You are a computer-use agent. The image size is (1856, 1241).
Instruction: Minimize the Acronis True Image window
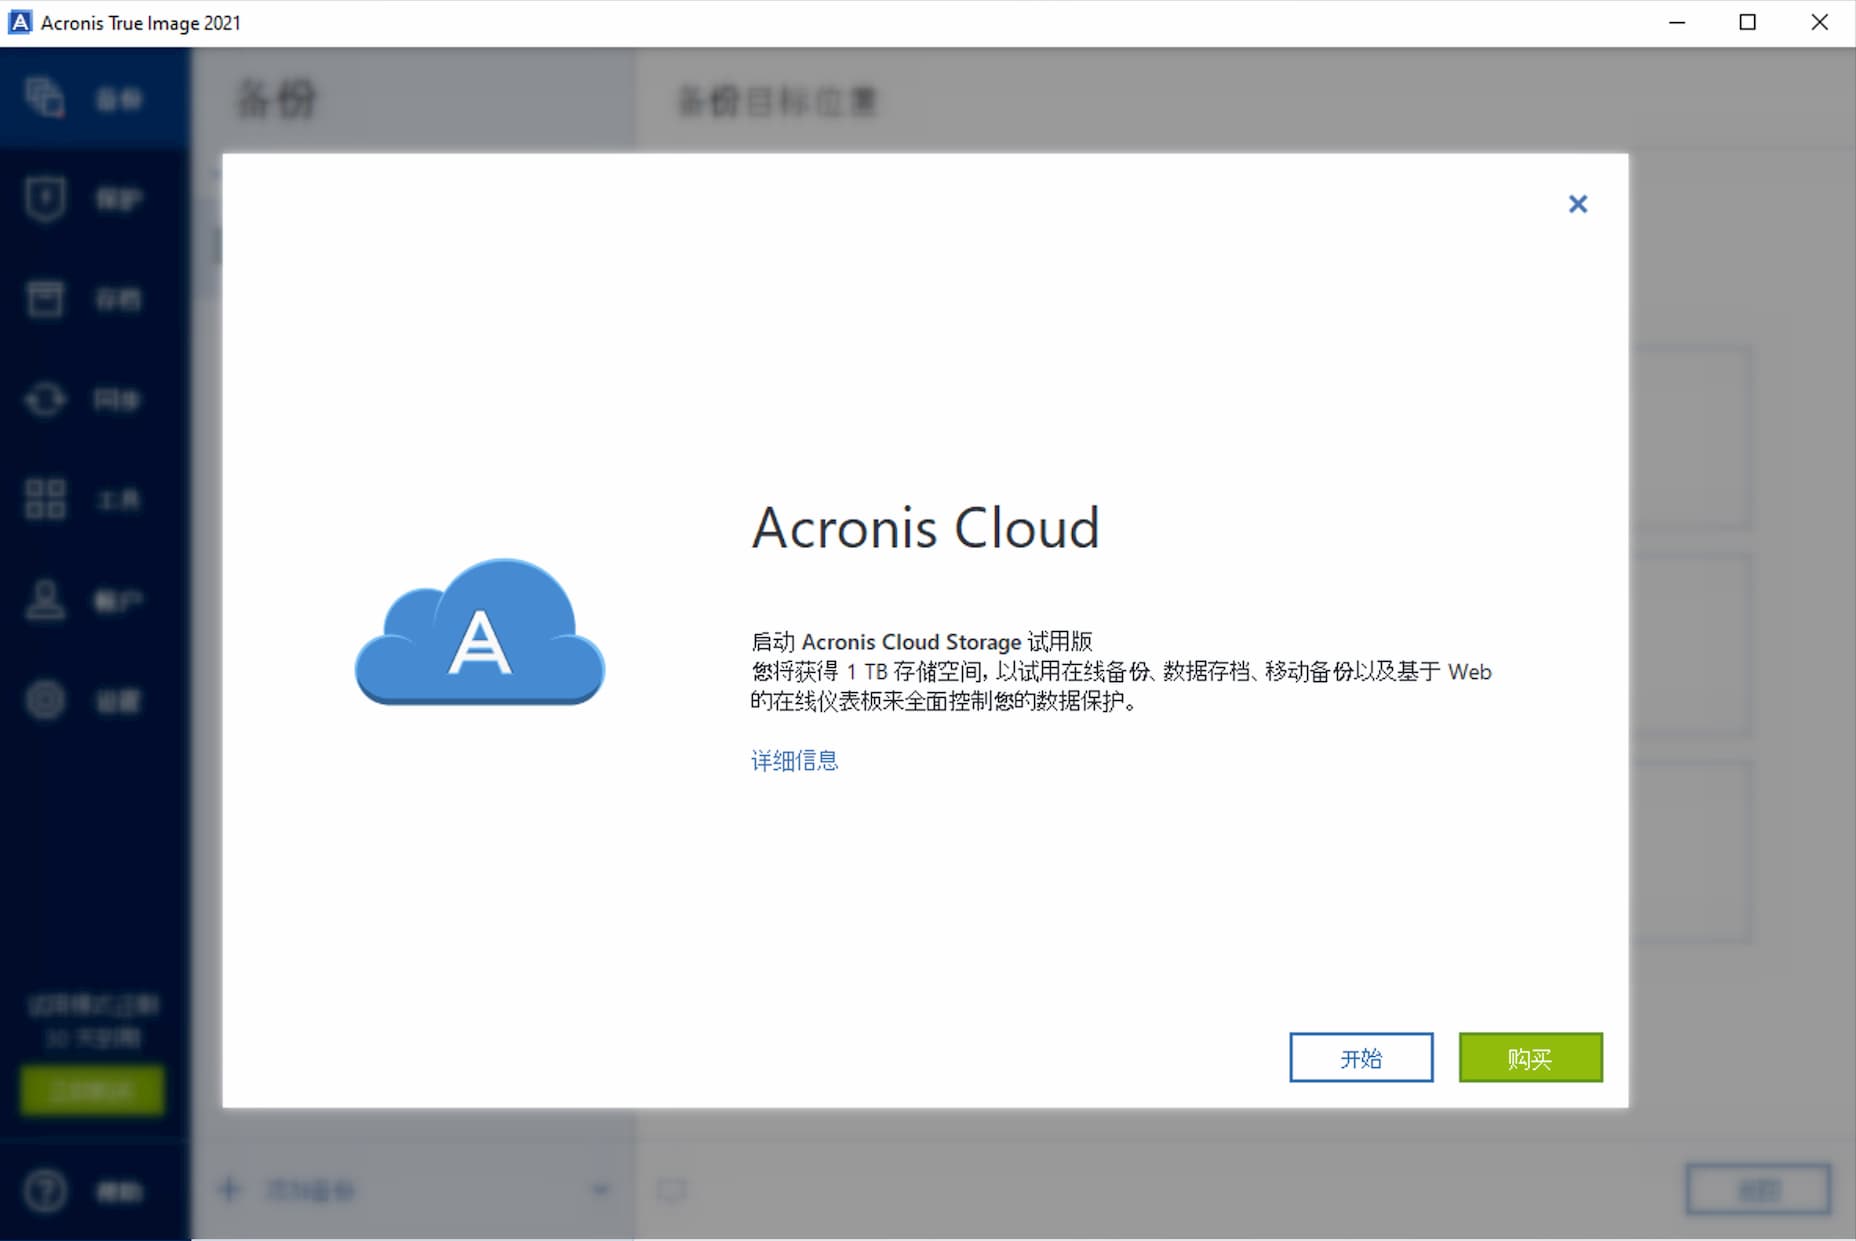(x=1678, y=22)
